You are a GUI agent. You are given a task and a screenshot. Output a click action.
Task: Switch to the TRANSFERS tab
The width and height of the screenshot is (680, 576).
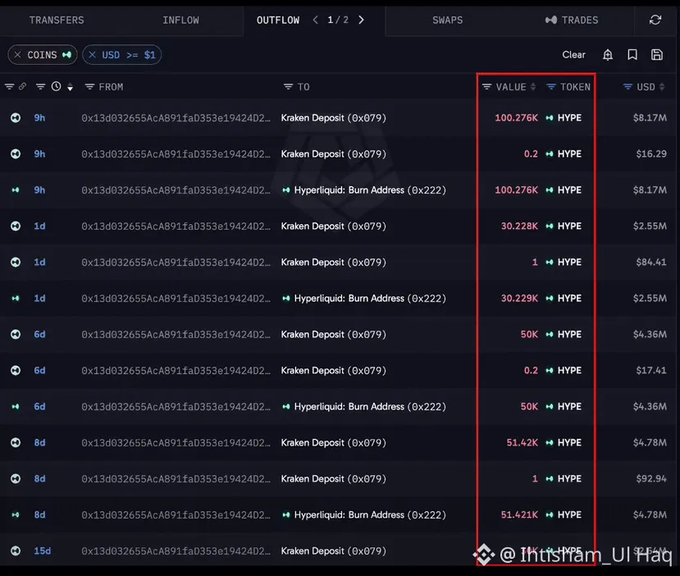[56, 20]
